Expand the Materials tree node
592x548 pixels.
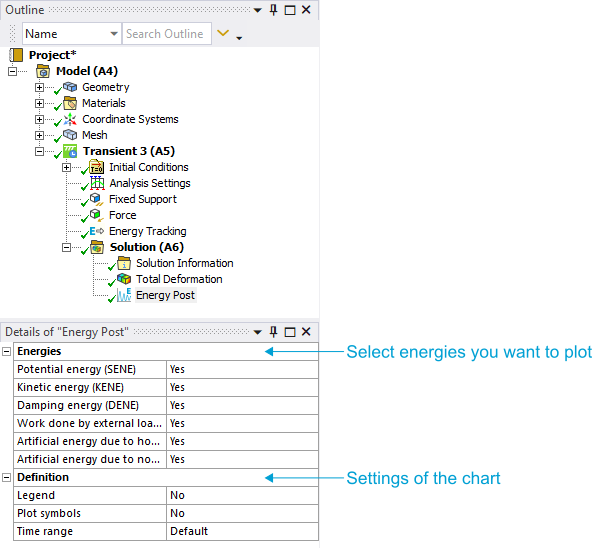pyautogui.click(x=39, y=103)
